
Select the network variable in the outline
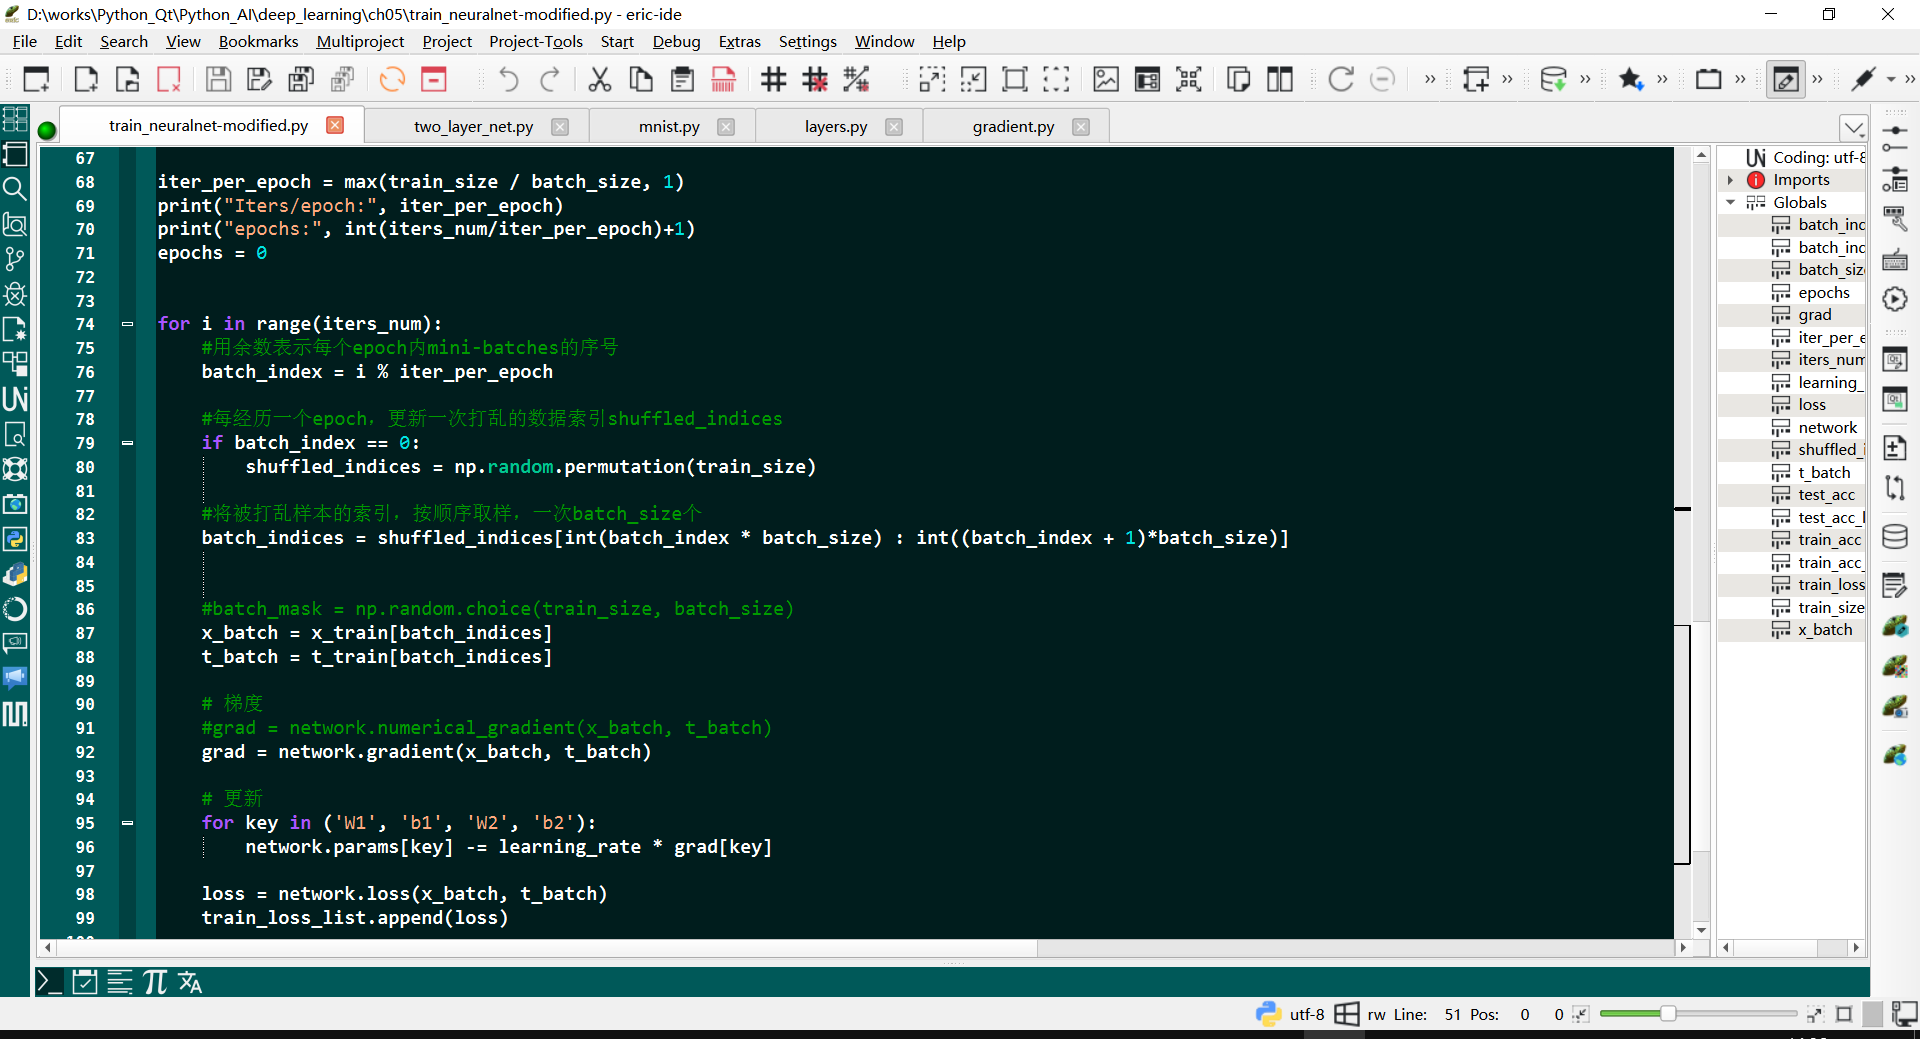coord(1827,428)
